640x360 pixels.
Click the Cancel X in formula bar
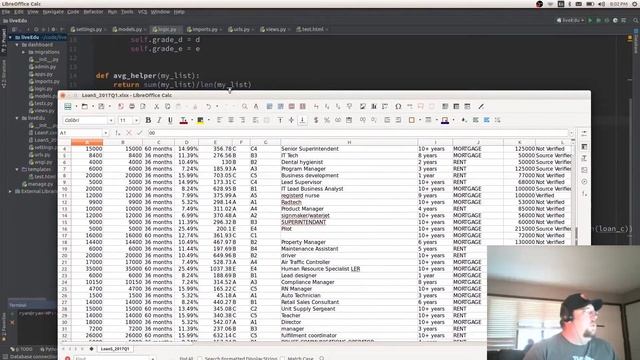pos(129,133)
